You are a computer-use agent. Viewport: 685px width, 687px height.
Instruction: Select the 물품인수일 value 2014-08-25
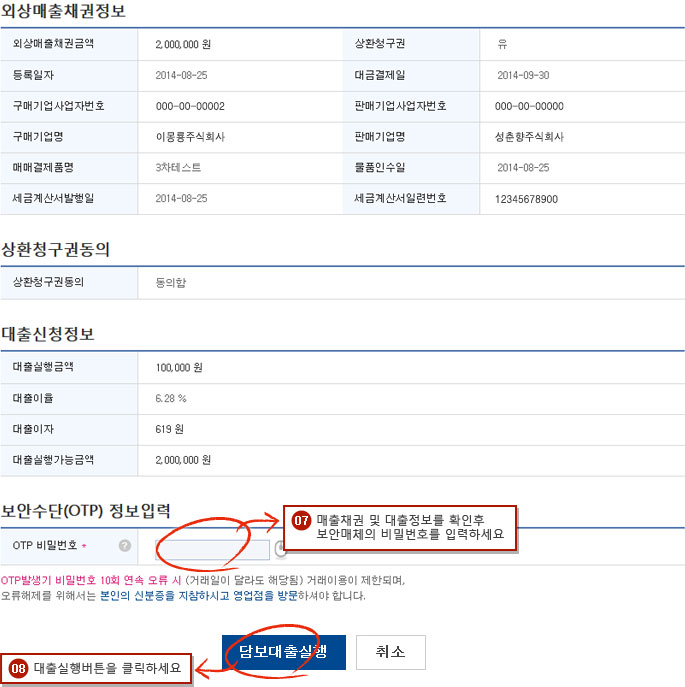click(x=523, y=167)
